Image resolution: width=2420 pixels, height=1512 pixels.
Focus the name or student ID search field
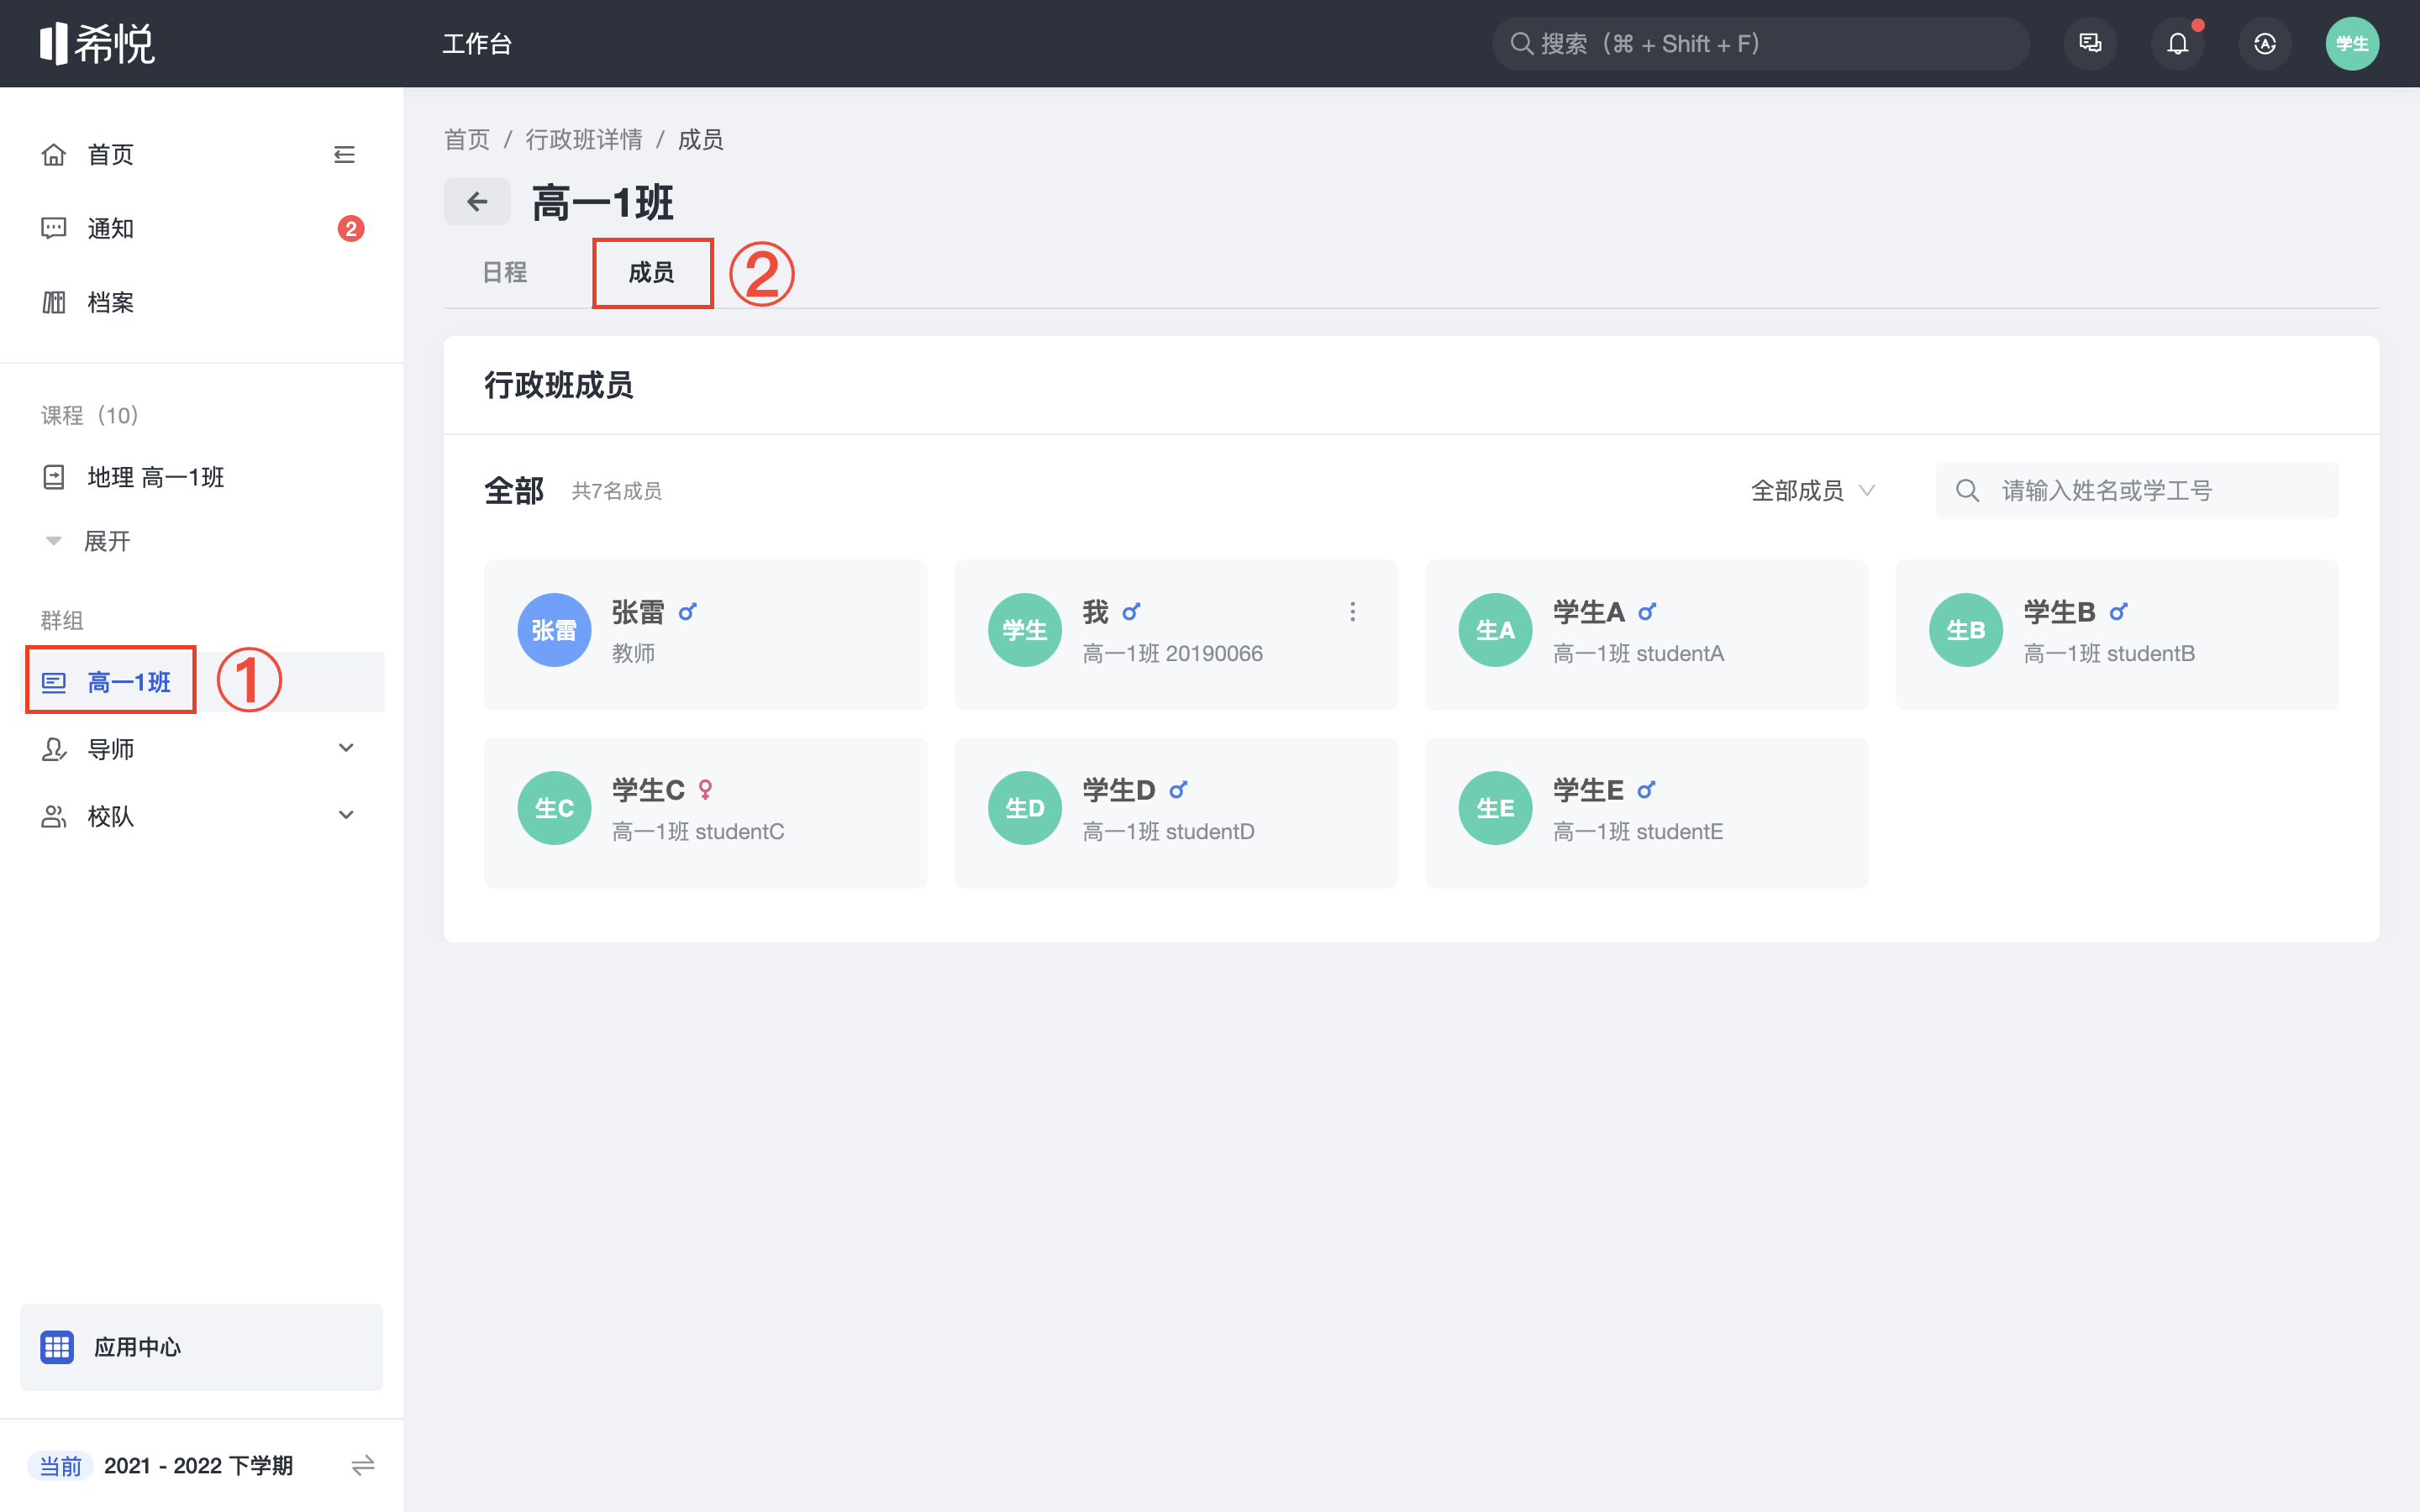click(x=2137, y=490)
